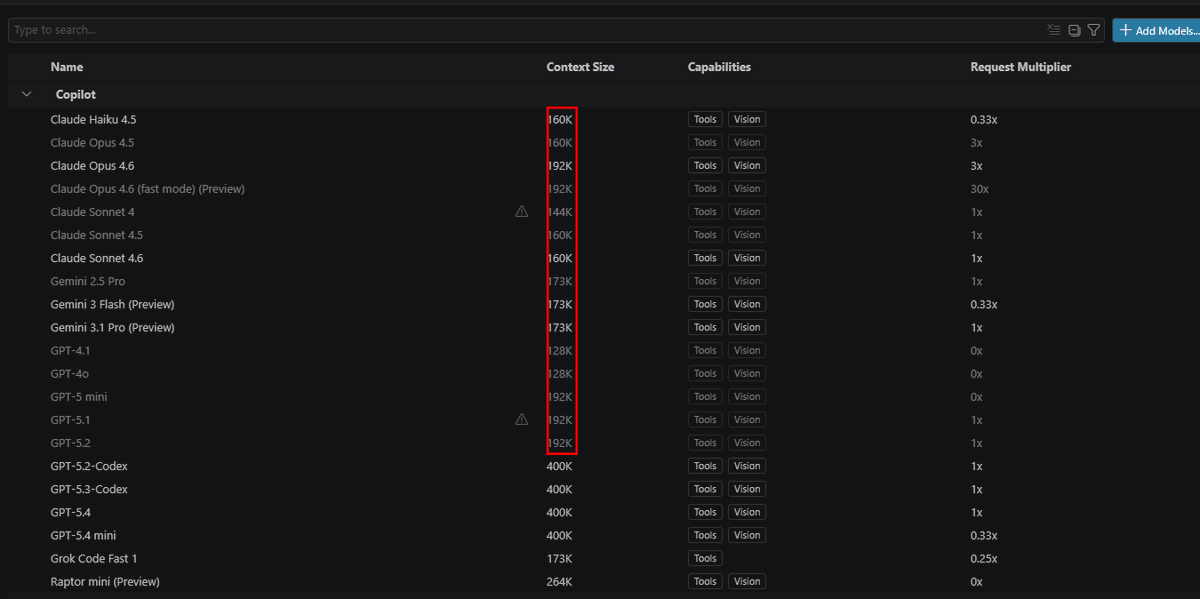Select the GPT-5.3-Codex model

coord(89,489)
